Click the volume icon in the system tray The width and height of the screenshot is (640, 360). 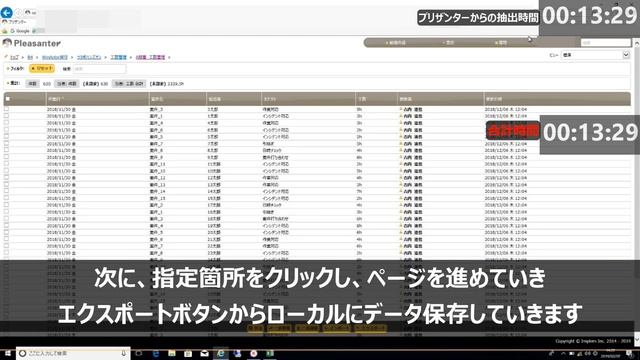(x=588, y=353)
